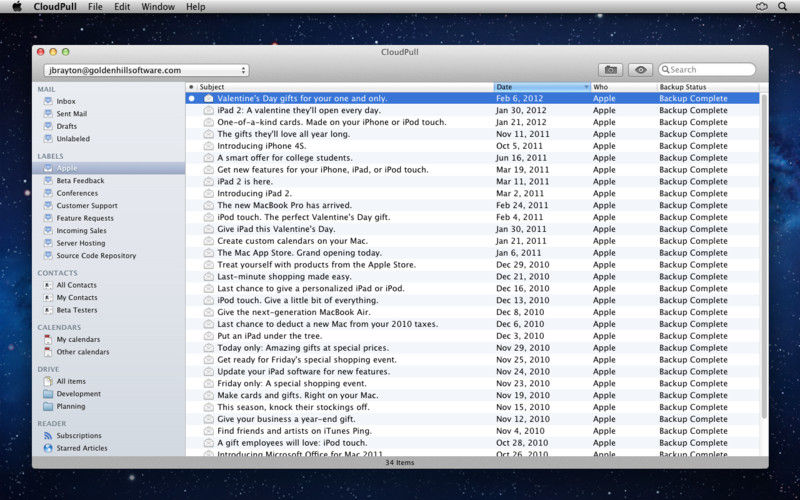This screenshot has width=800, height=500.
Task: Select 'Put an iPad under the tree.' message
Action: tap(472, 336)
